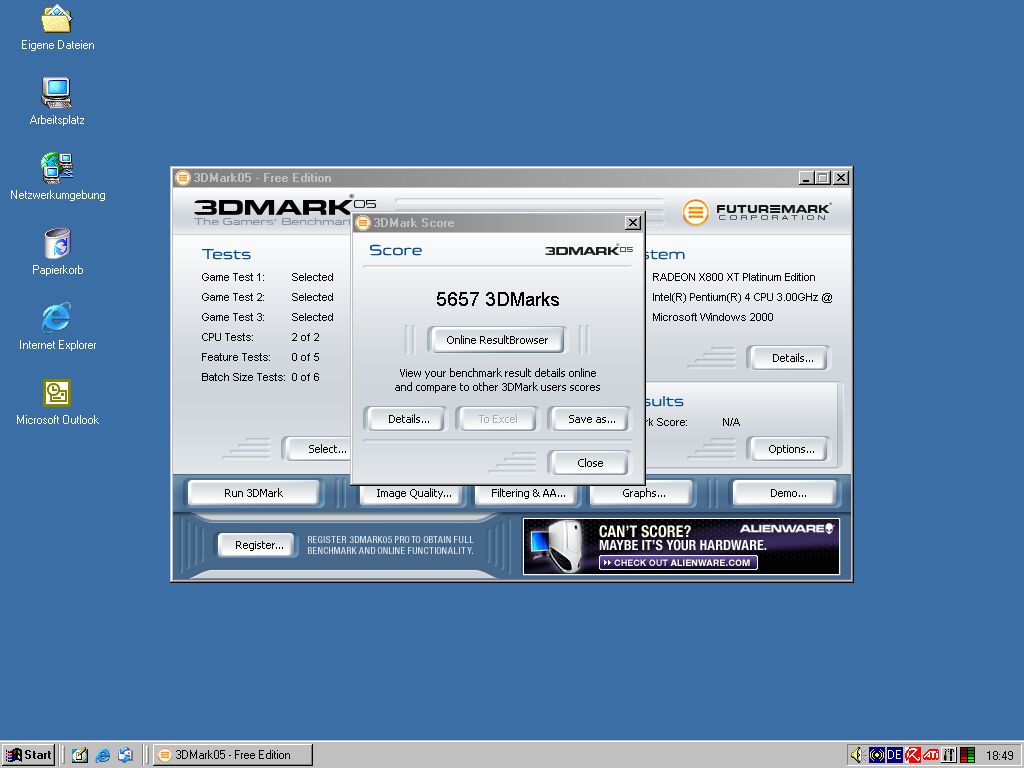Click the red ATI tray icon
The height and width of the screenshot is (768, 1024).
tap(931, 755)
